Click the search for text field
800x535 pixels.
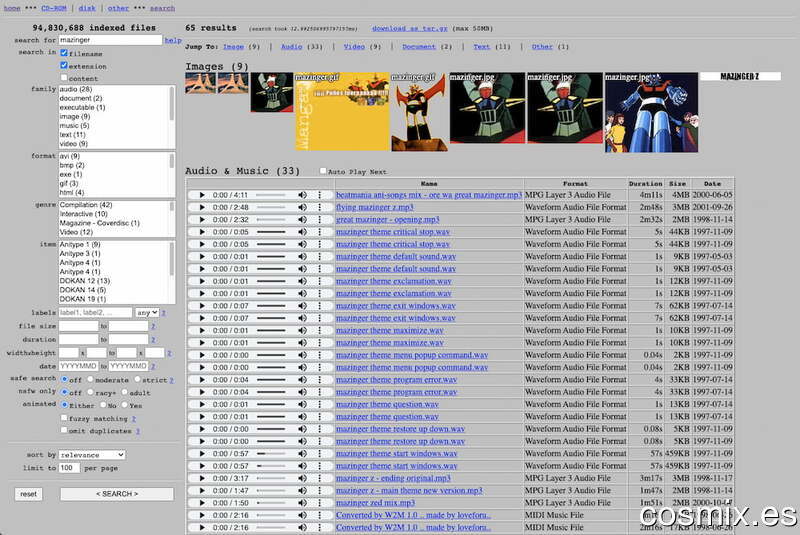(110, 40)
